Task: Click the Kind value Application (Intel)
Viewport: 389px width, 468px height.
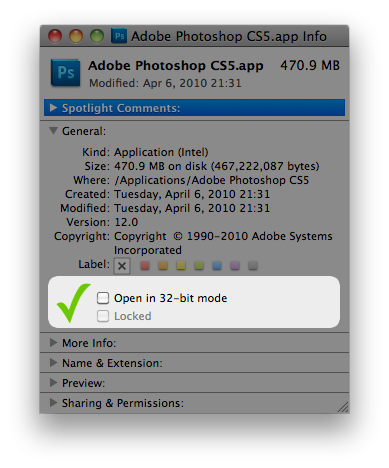Action: coord(161,152)
